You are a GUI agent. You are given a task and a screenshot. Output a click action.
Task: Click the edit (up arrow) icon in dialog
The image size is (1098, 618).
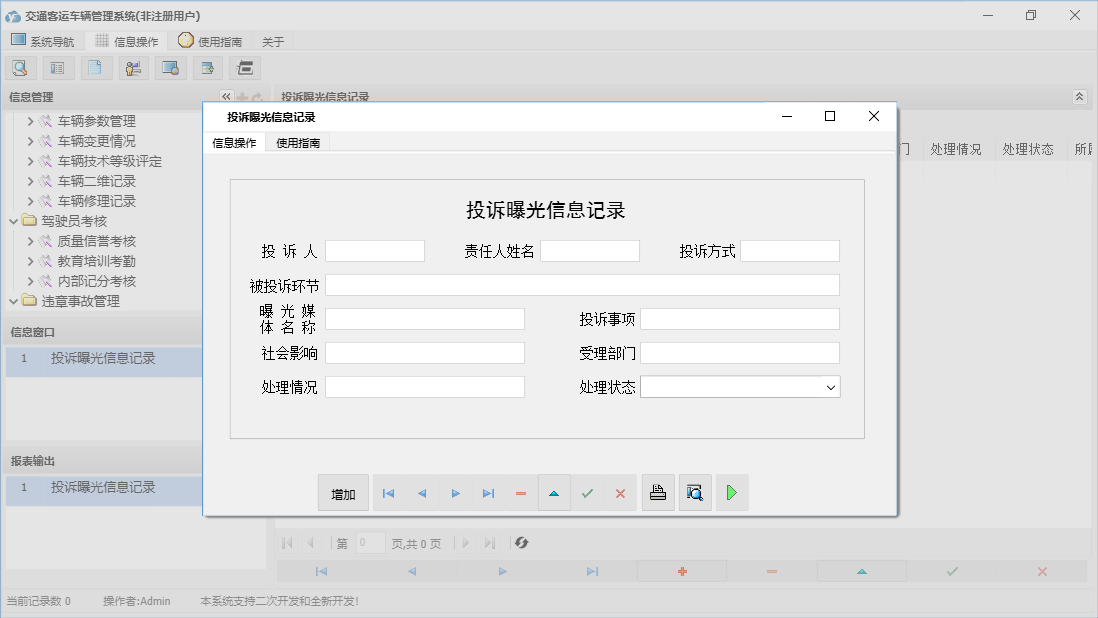pyautogui.click(x=554, y=492)
